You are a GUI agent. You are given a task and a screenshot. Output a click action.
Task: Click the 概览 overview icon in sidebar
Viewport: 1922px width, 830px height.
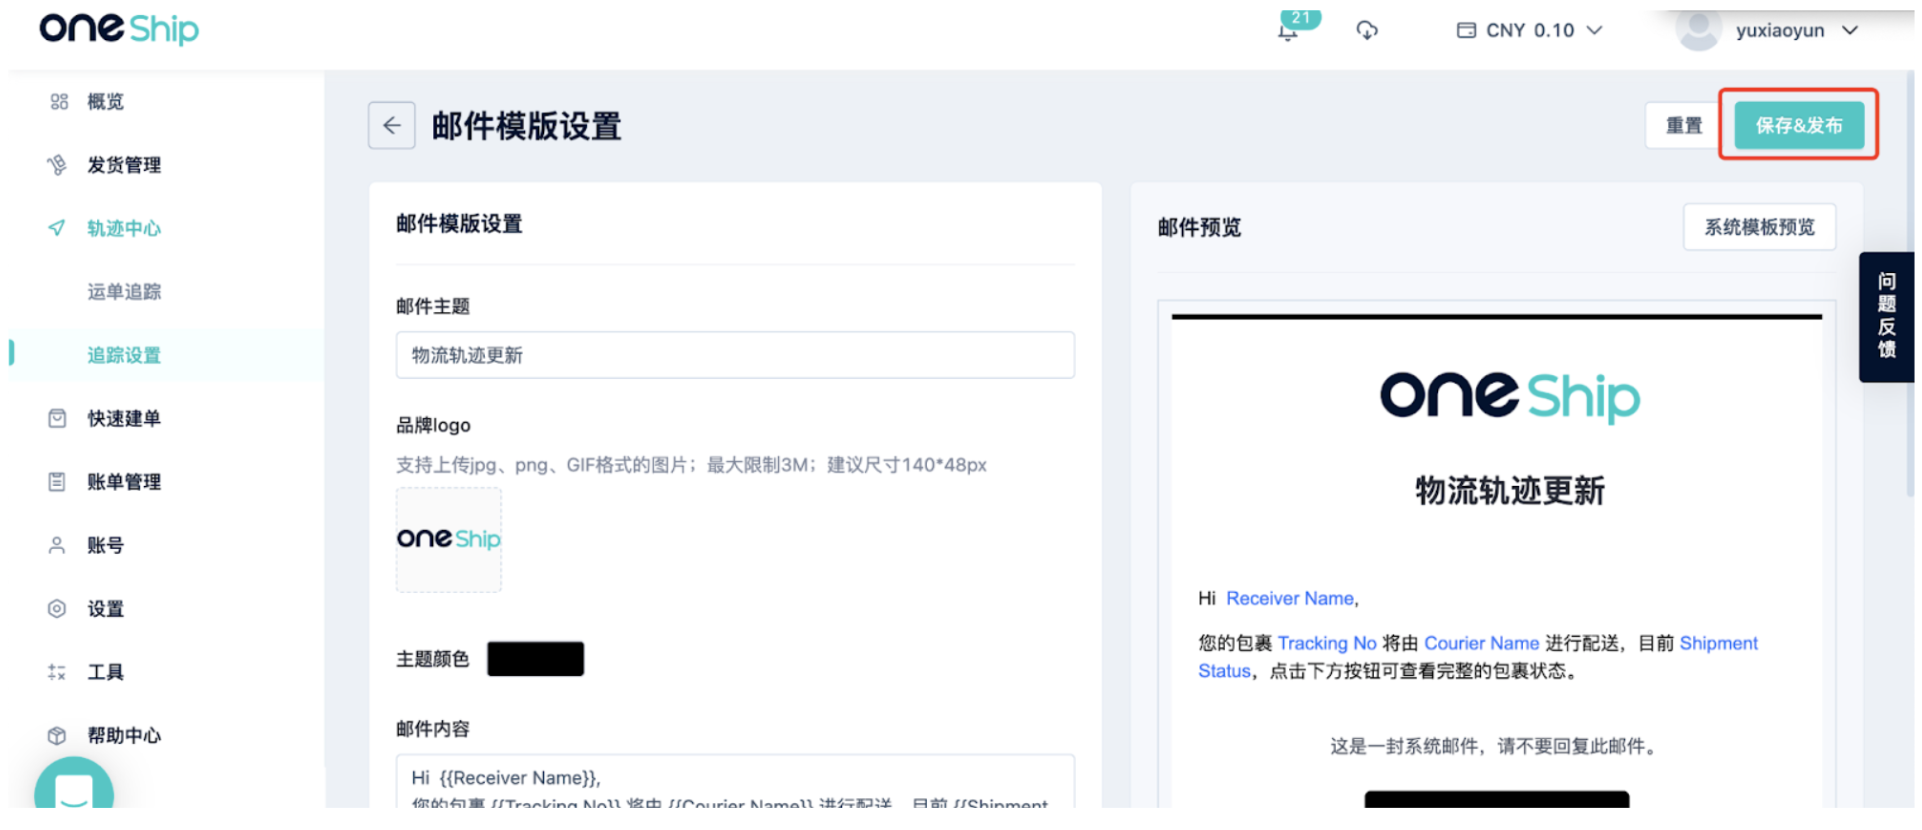pos(59,102)
